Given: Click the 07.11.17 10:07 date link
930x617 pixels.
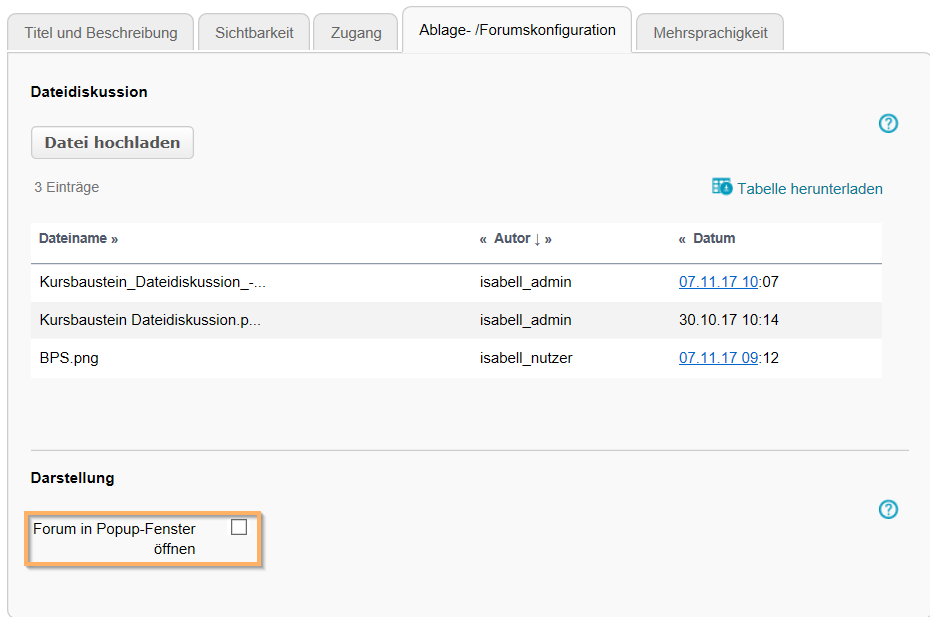Looking at the screenshot, I should [718, 282].
